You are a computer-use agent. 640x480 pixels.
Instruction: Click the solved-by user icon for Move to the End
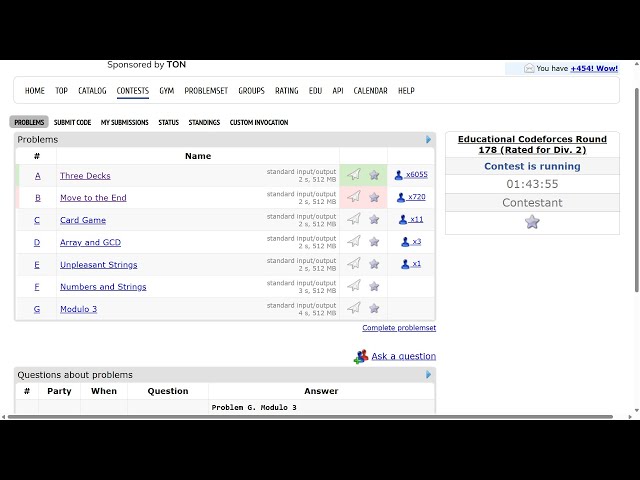tap(401, 197)
